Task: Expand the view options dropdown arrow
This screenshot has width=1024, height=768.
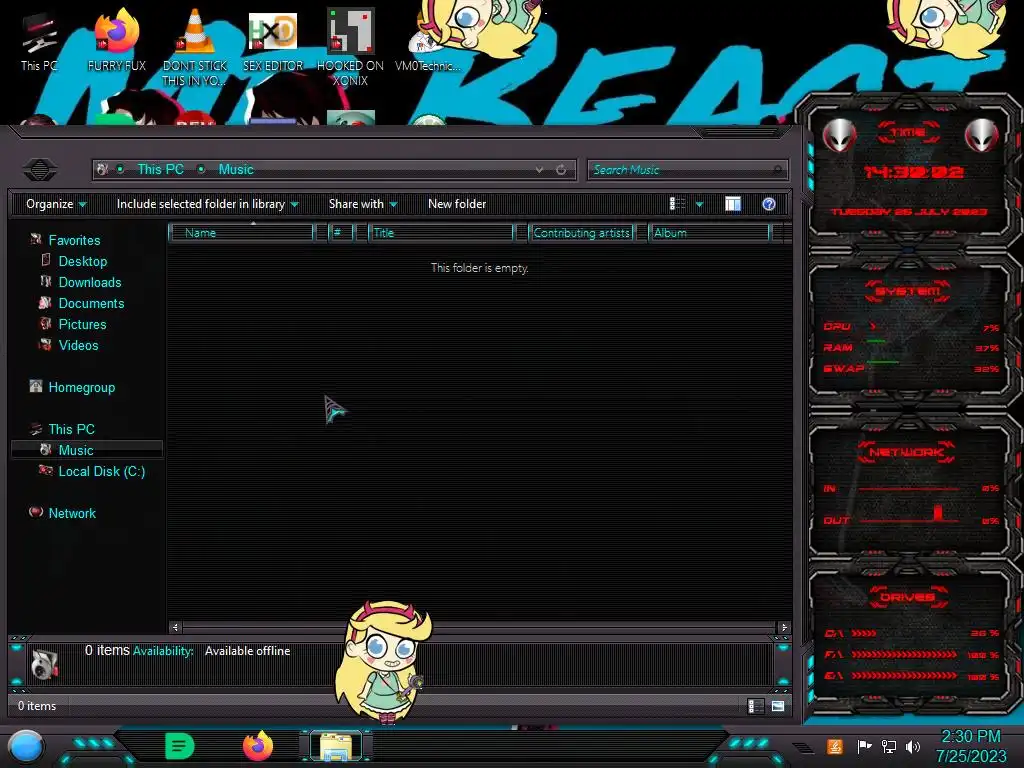Action: coord(699,204)
